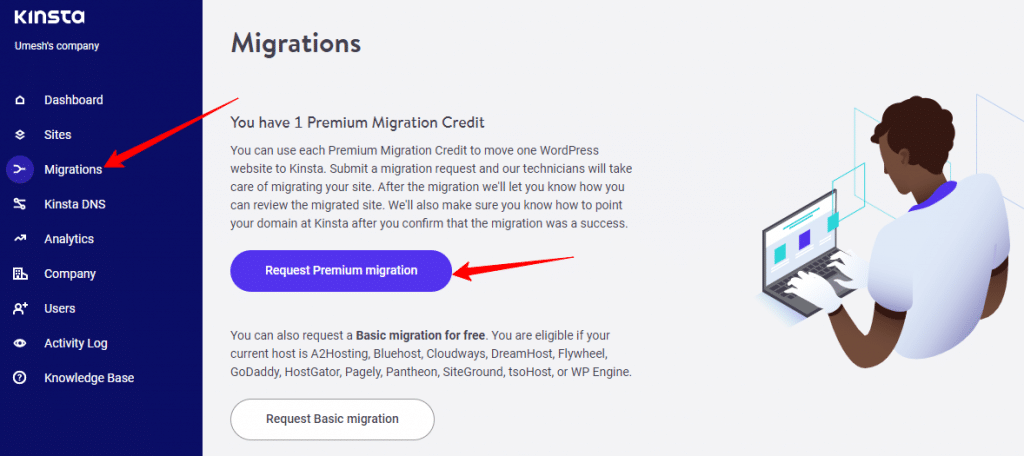Image resolution: width=1024 pixels, height=456 pixels.
Task: Open the Activity Log label
Action: [76, 342]
